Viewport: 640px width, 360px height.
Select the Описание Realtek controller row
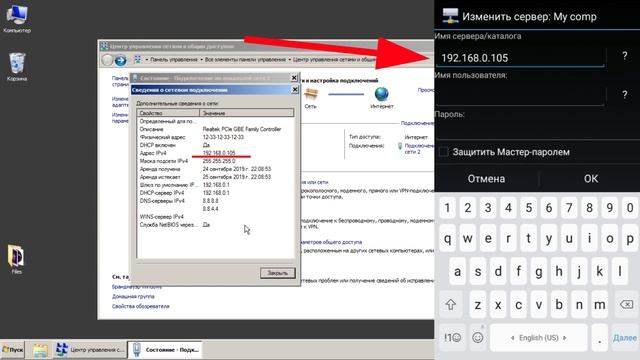point(216,129)
